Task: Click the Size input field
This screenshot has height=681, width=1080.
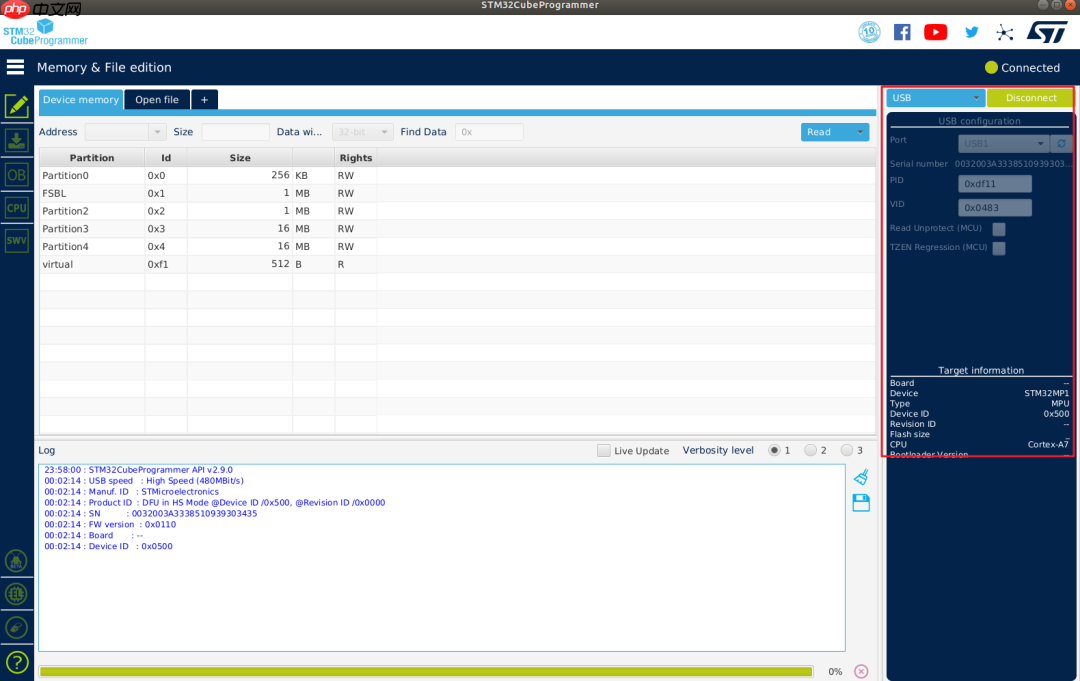Action: pyautogui.click(x=235, y=132)
